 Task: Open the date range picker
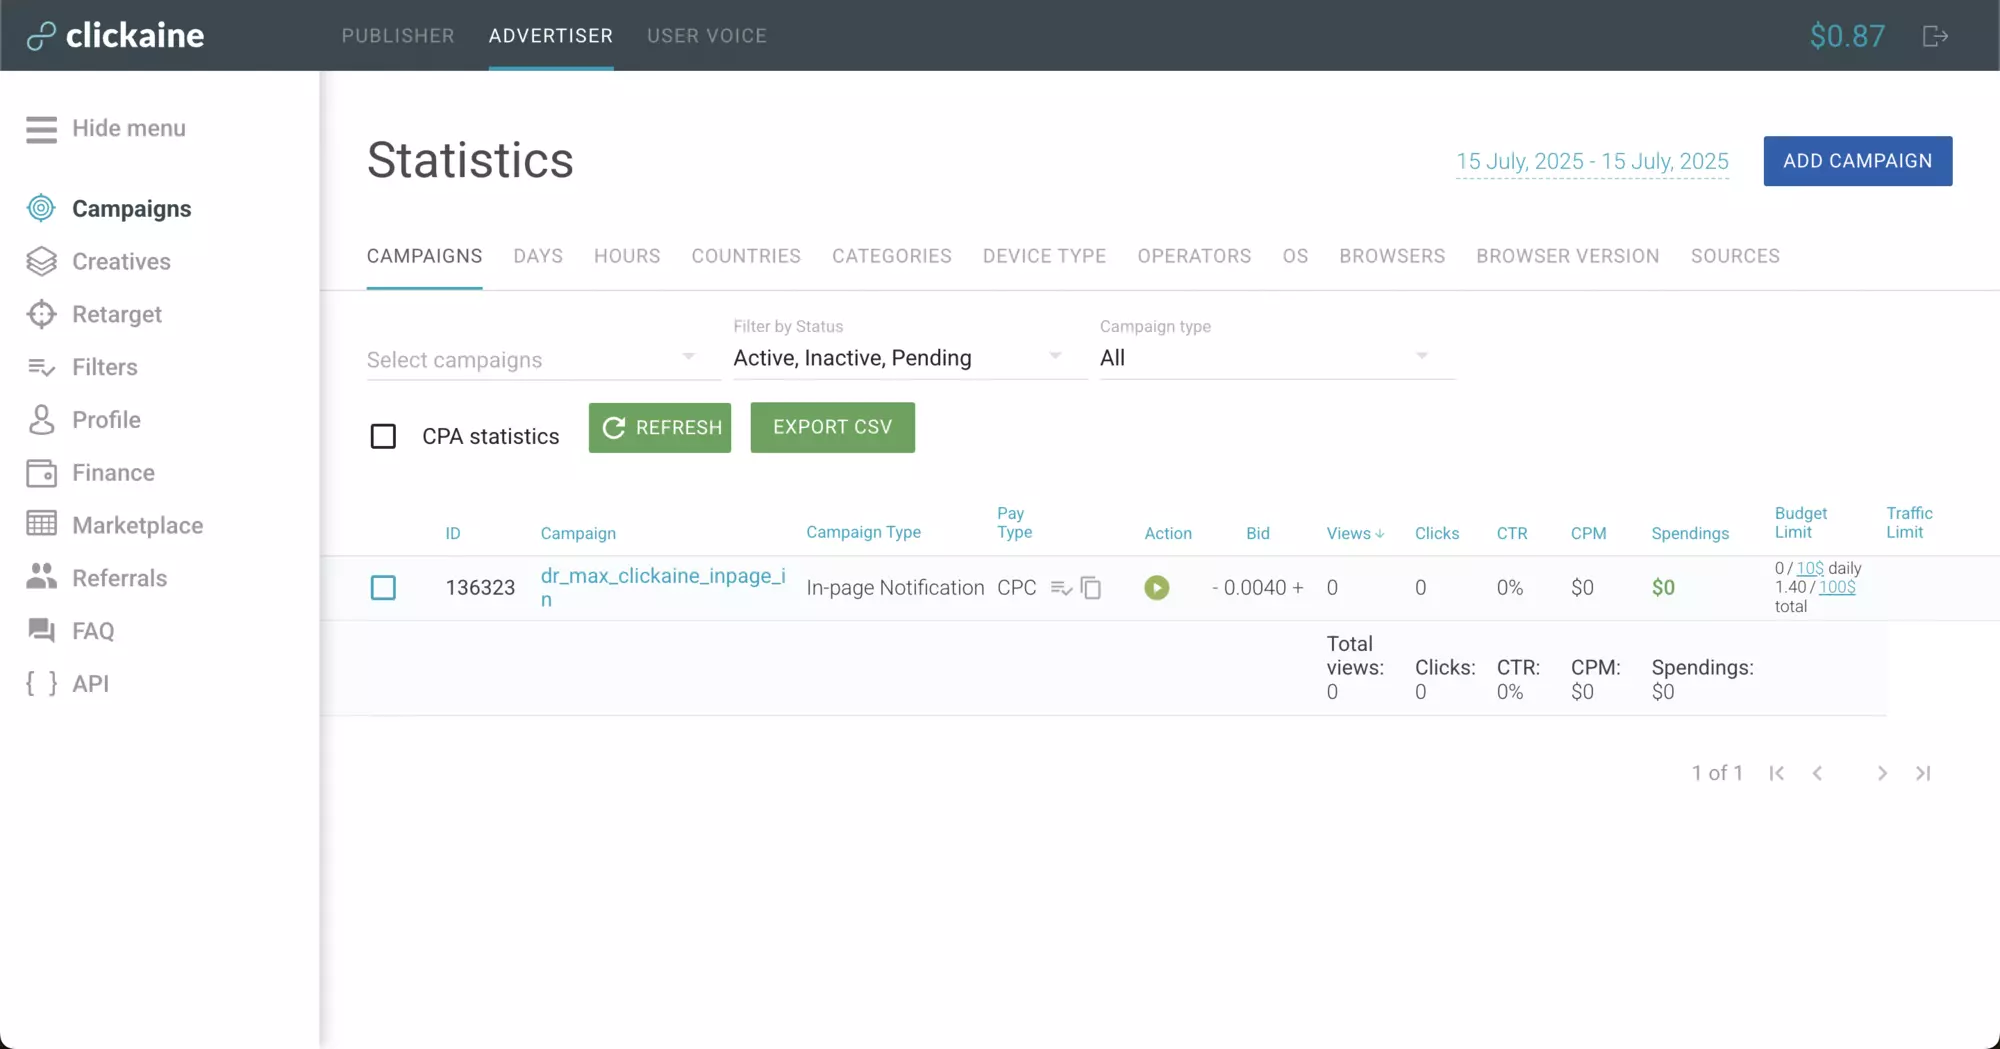1592,162
